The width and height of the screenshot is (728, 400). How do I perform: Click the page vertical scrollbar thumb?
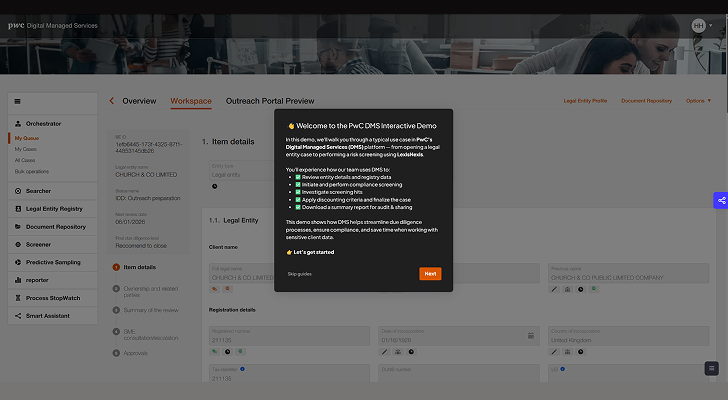pos(726,63)
